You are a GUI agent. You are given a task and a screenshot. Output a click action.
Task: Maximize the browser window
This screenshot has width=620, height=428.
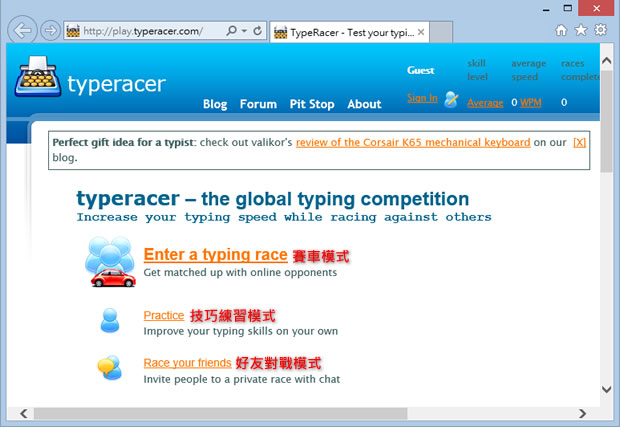coord(568,8)
